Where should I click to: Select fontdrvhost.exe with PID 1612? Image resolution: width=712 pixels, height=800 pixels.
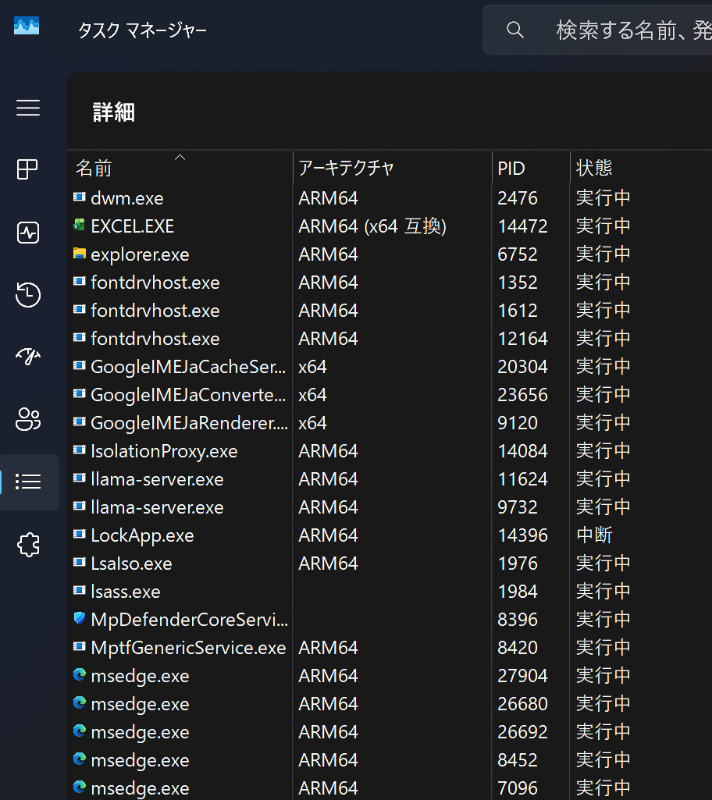pos(155,310)
